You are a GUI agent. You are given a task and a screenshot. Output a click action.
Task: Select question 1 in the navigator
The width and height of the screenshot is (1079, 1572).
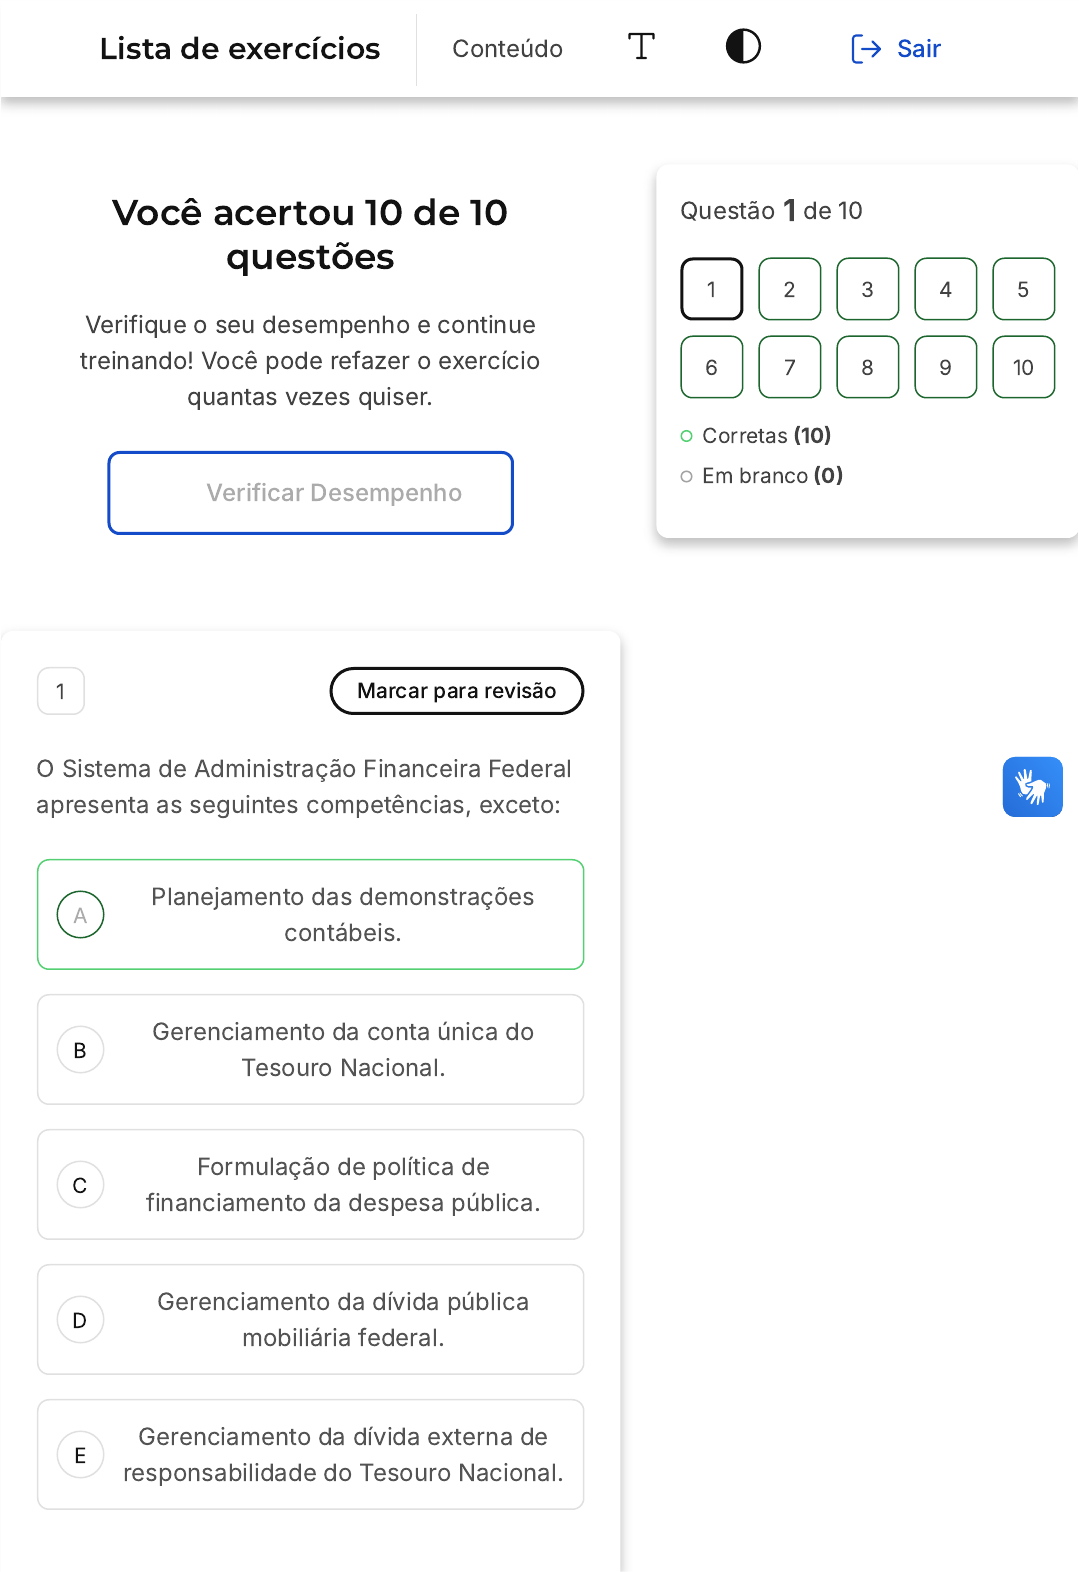click(x=711, y=289)
